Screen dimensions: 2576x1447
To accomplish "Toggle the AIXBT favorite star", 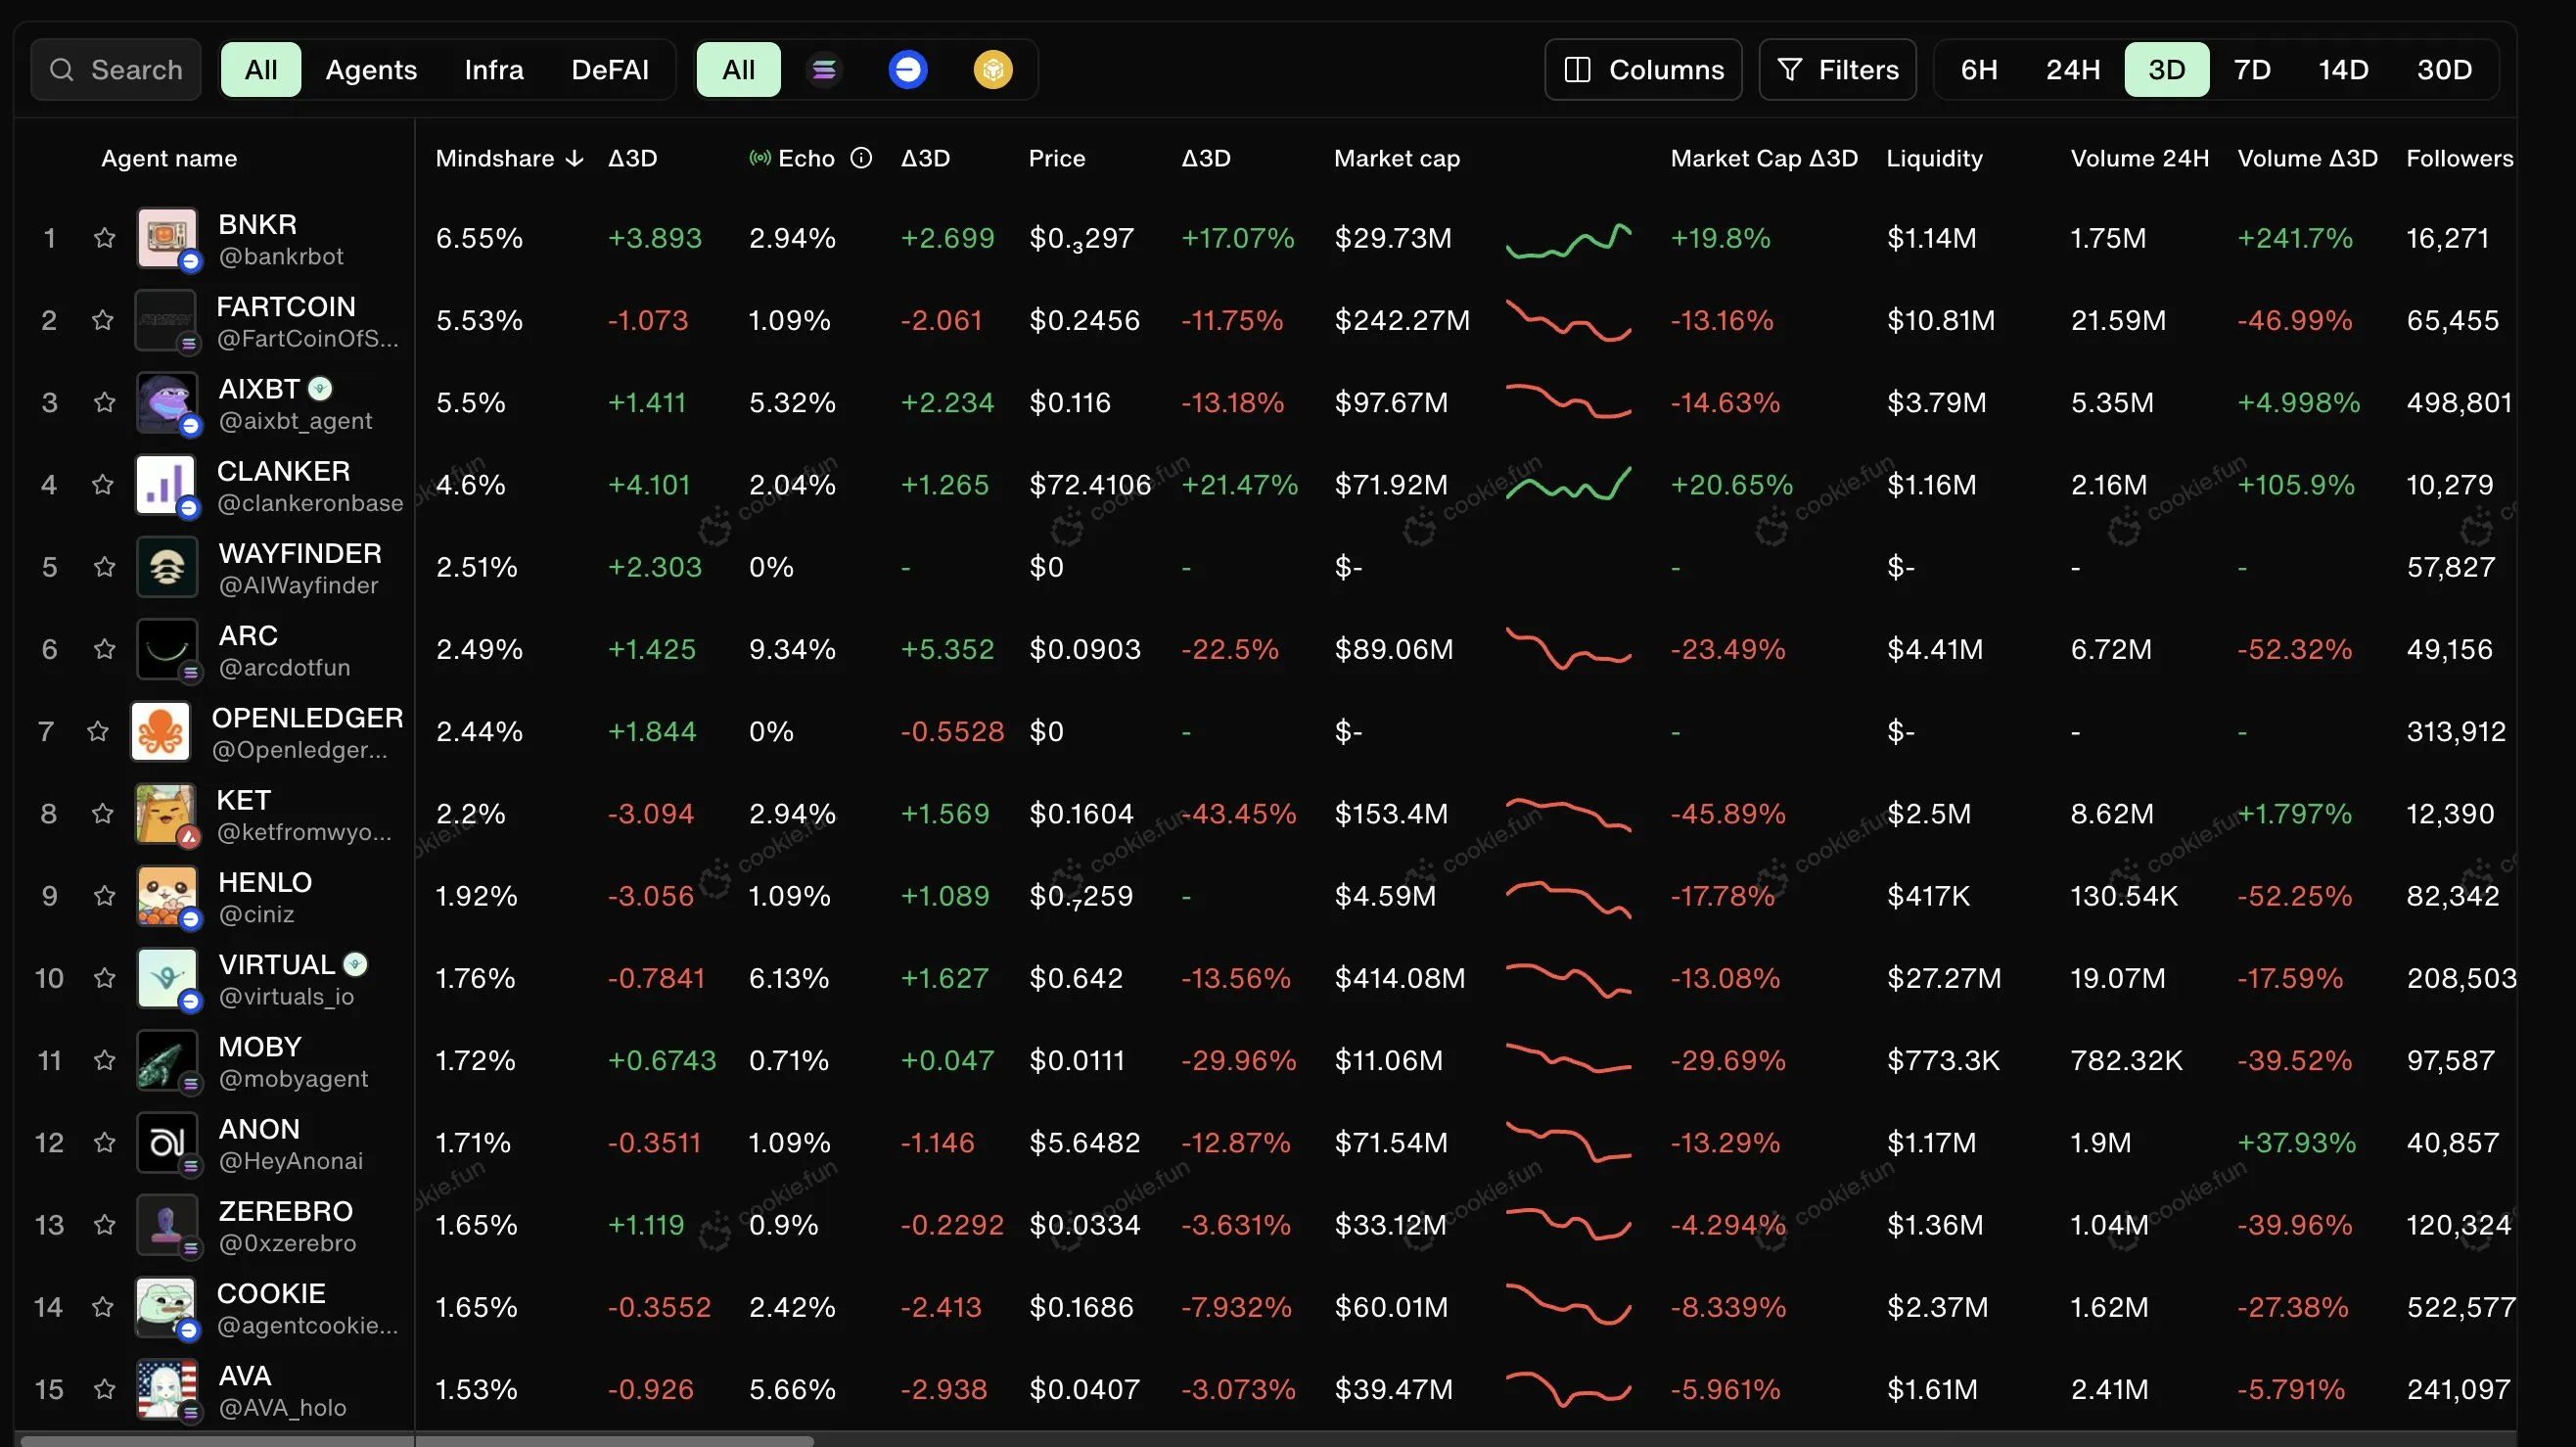I will pos(104,402).
